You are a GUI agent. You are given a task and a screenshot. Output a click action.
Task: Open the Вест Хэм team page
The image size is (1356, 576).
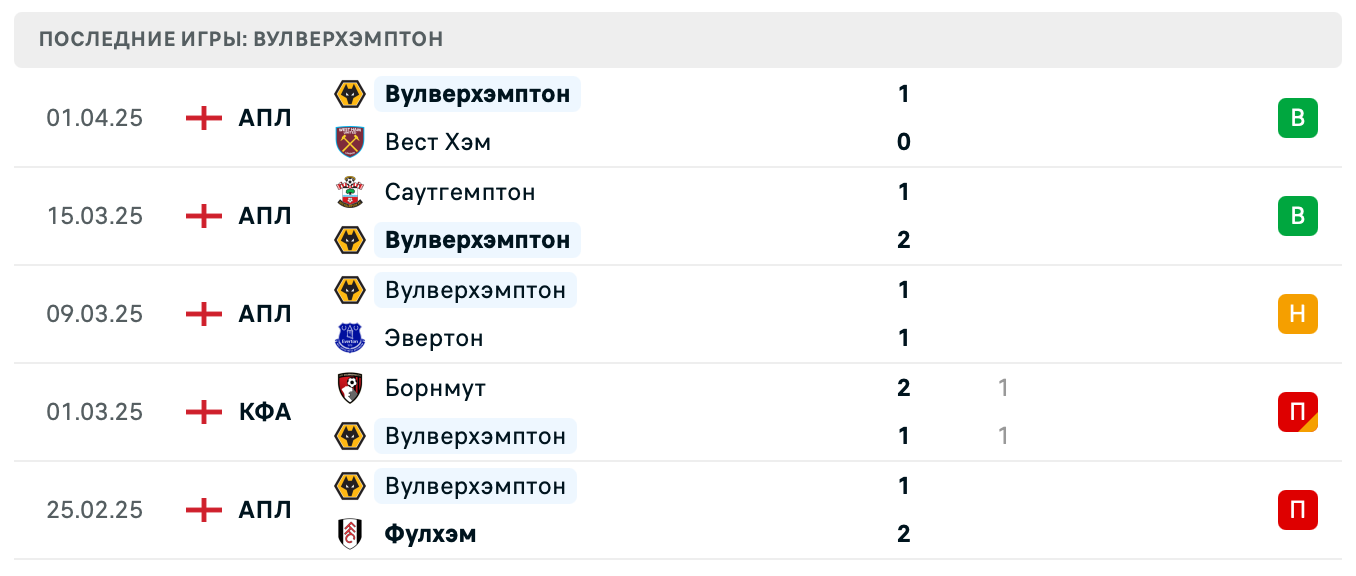(x=437, y=142)
